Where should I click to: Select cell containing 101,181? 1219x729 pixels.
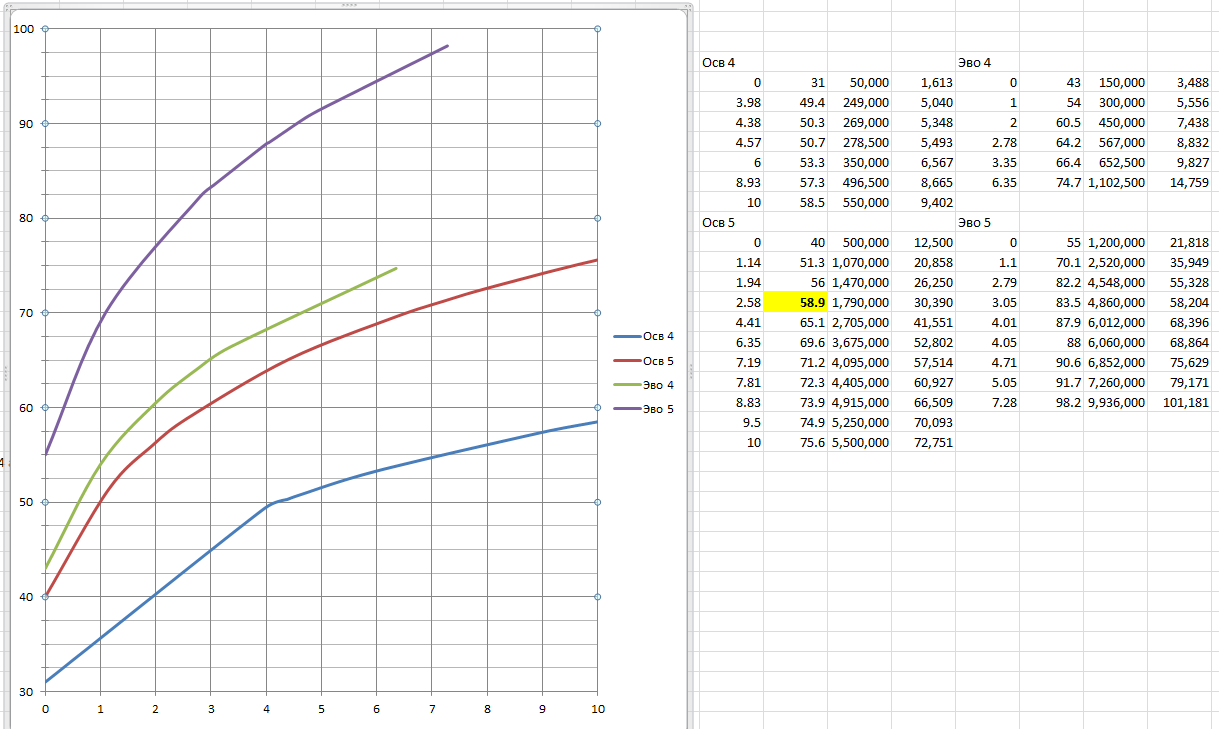click(1179, 402)
